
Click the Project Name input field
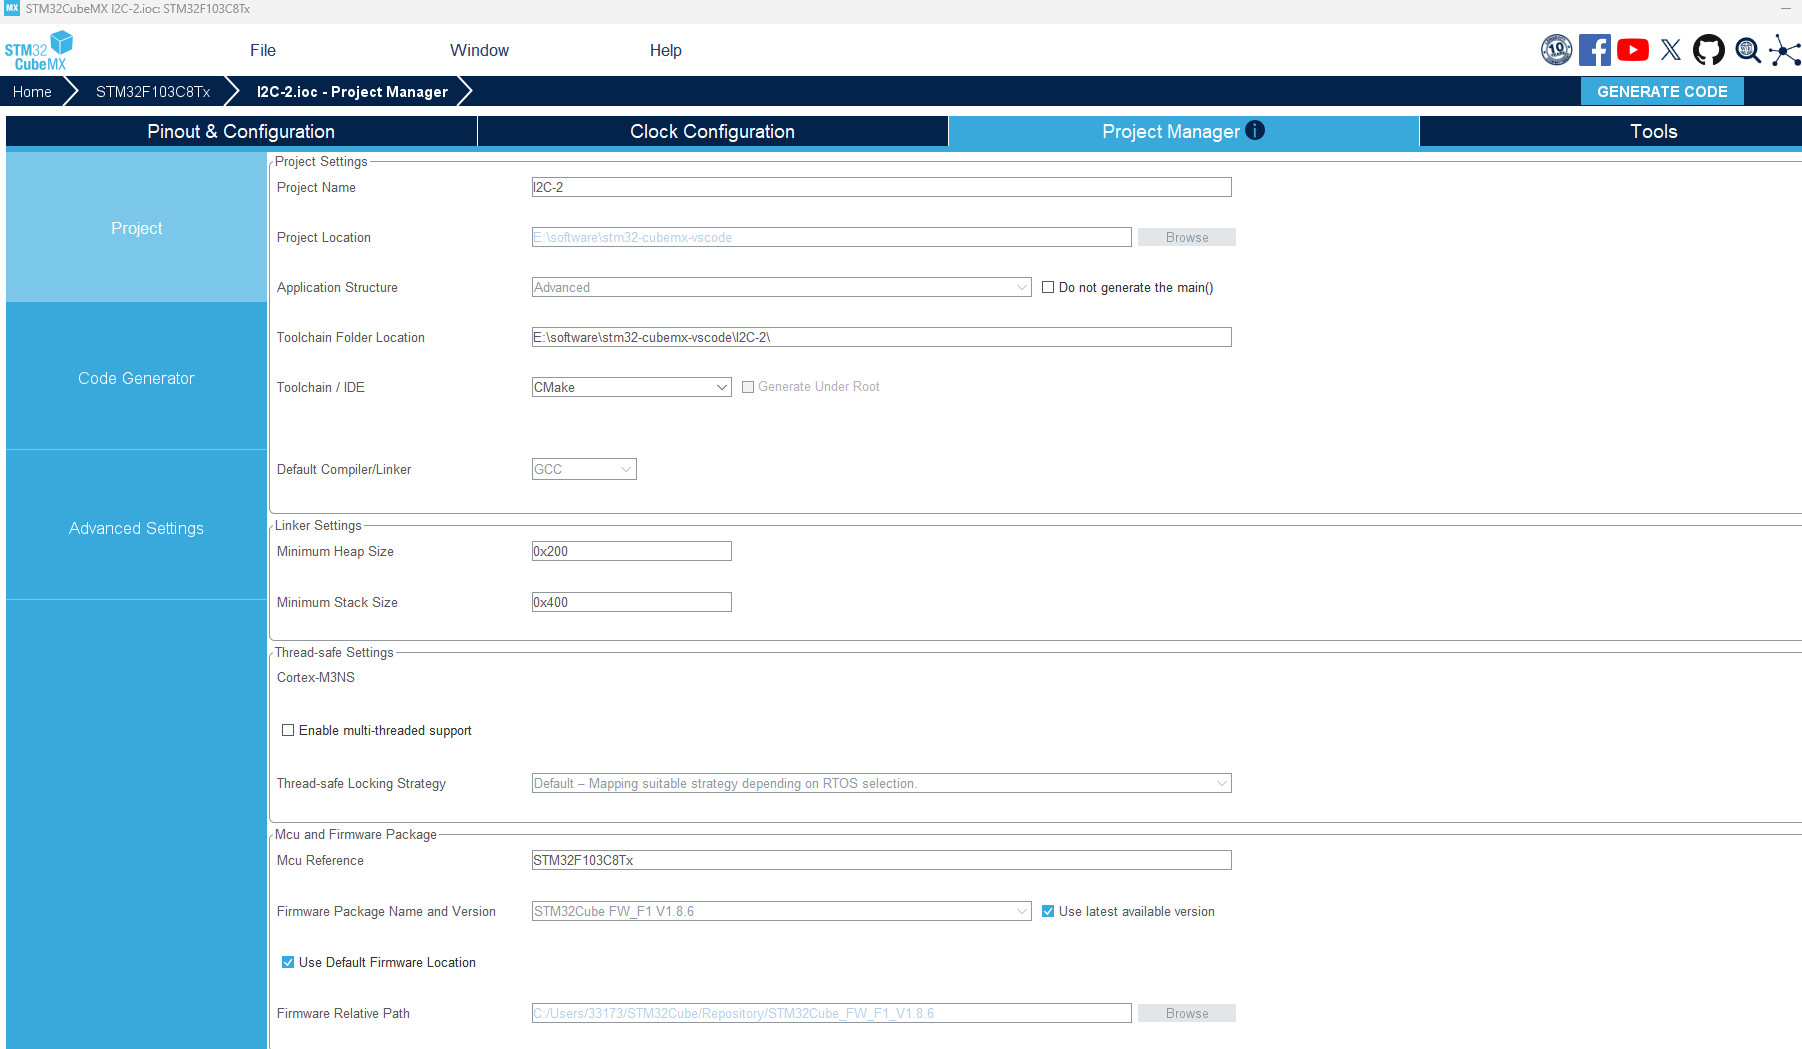tap(881, 187)
